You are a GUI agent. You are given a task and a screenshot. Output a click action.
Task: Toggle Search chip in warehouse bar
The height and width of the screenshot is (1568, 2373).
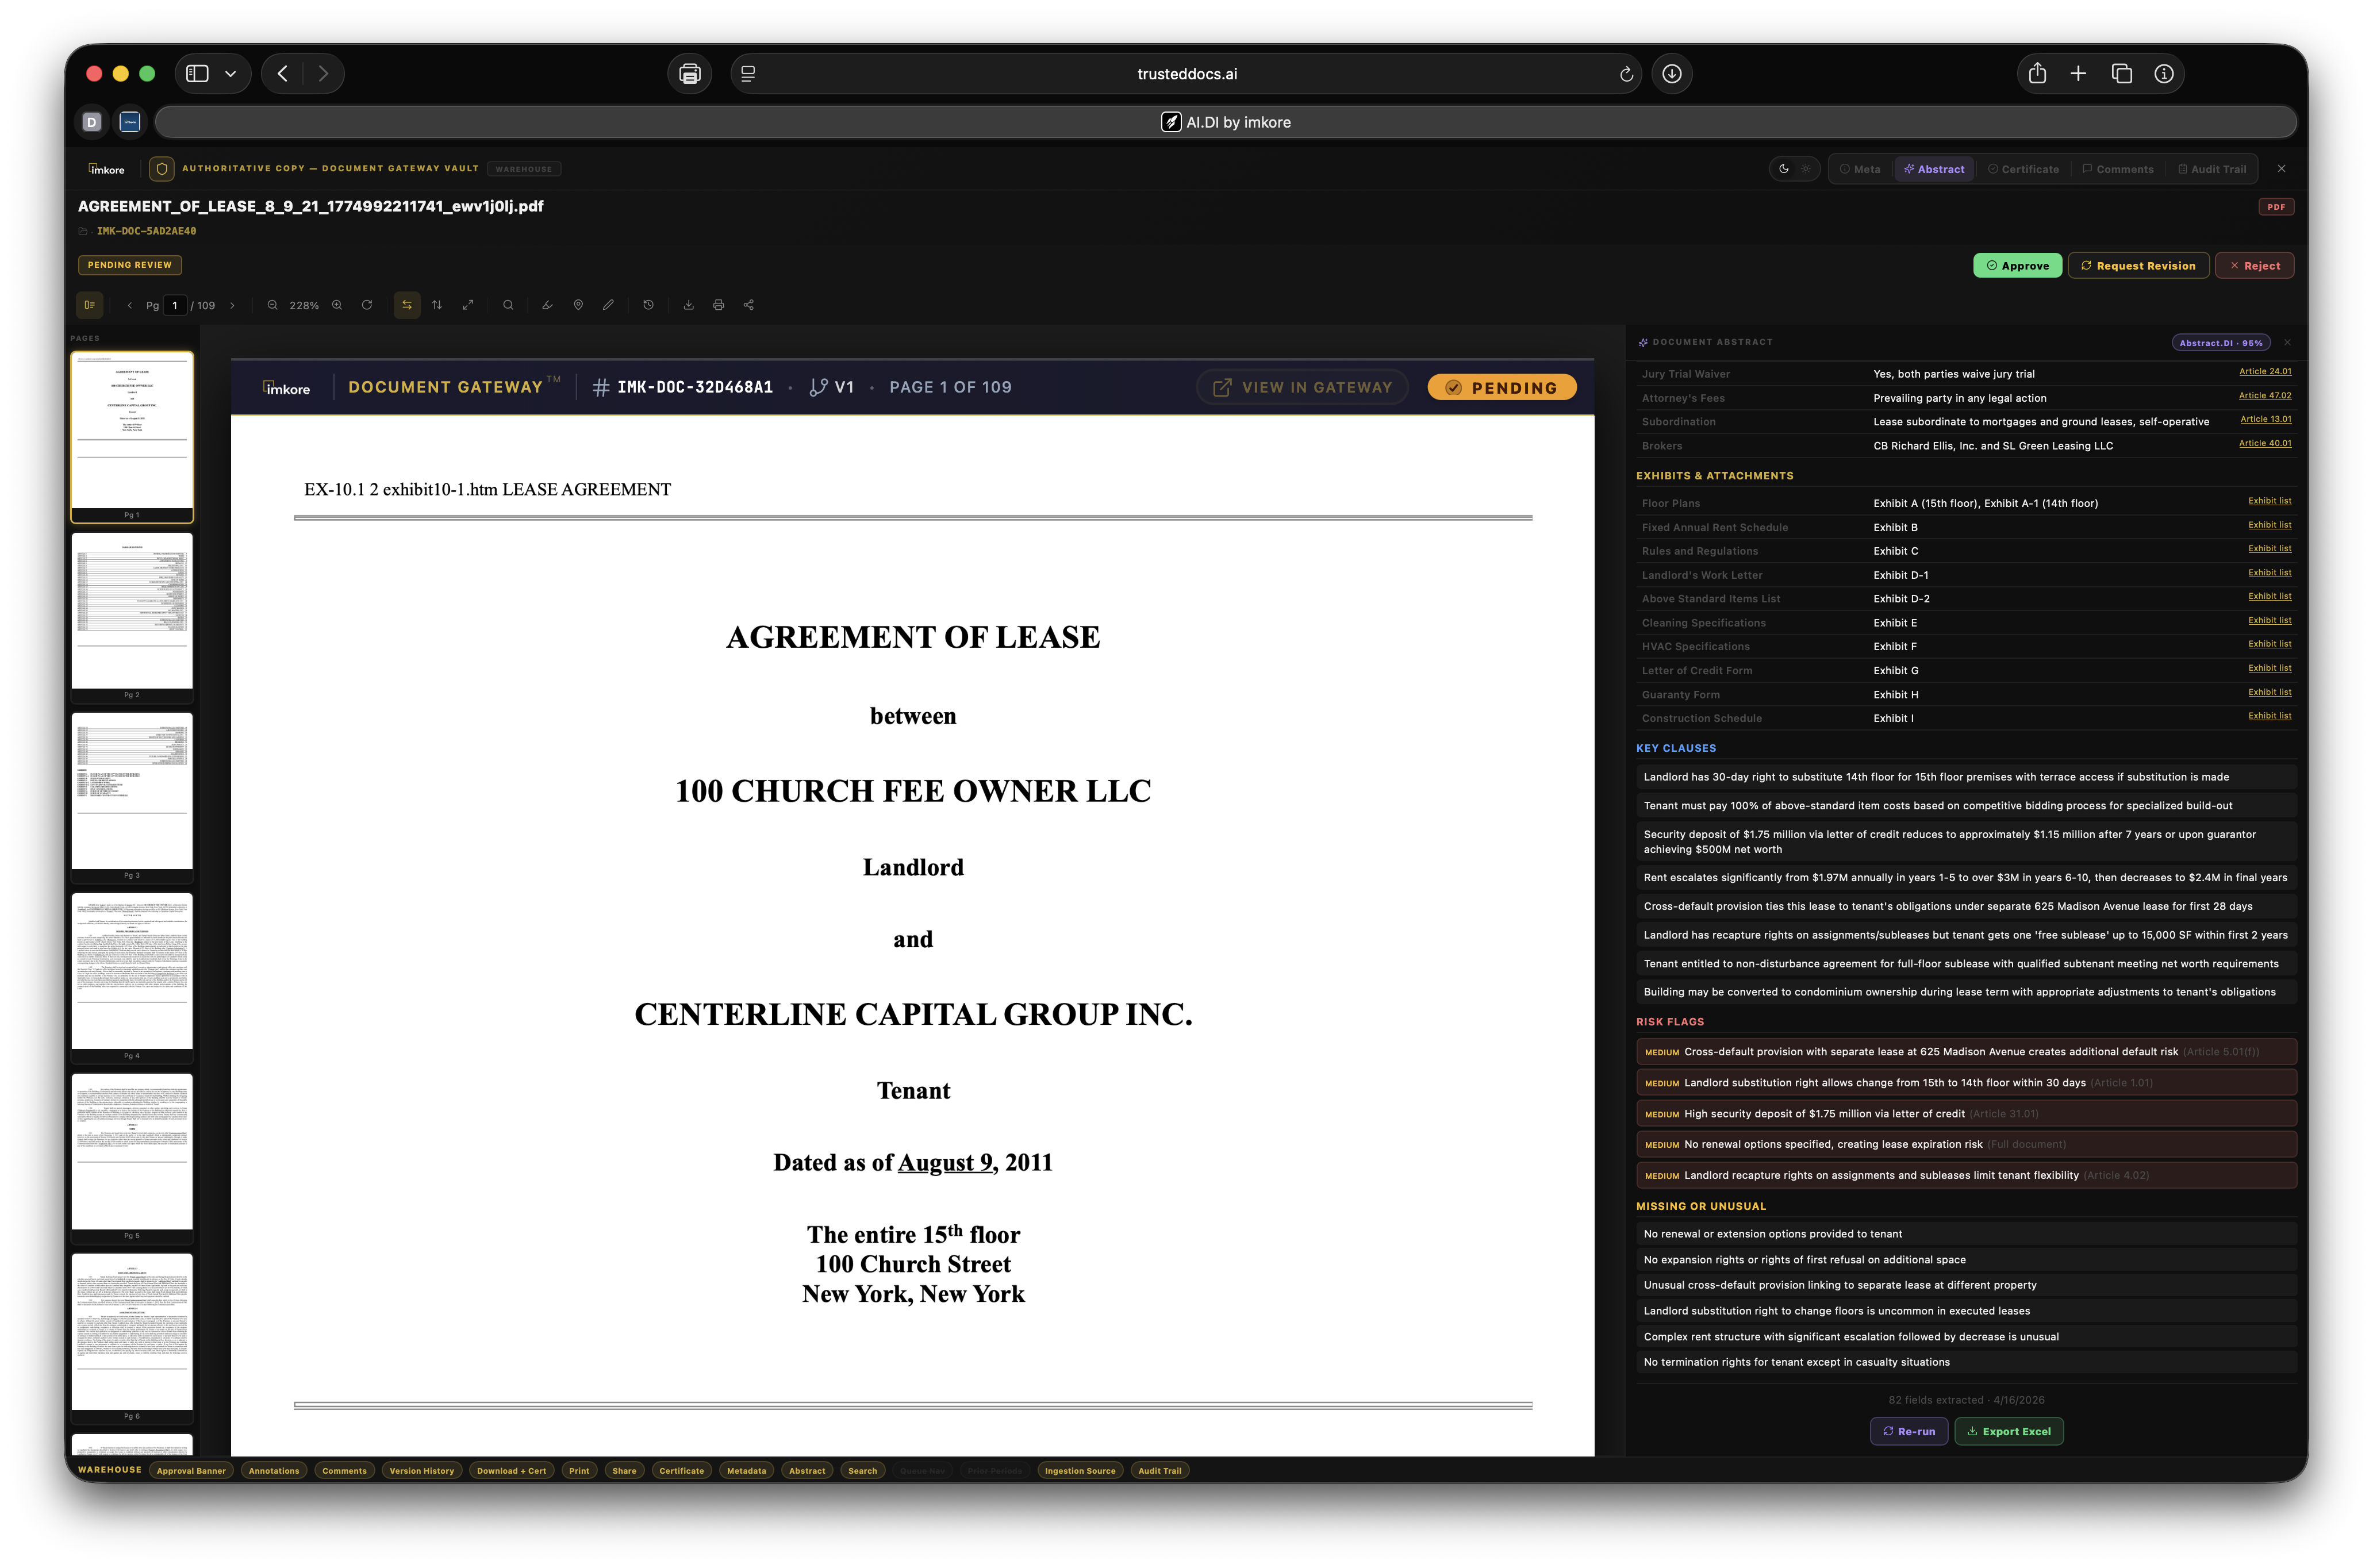coord(862,1470)
